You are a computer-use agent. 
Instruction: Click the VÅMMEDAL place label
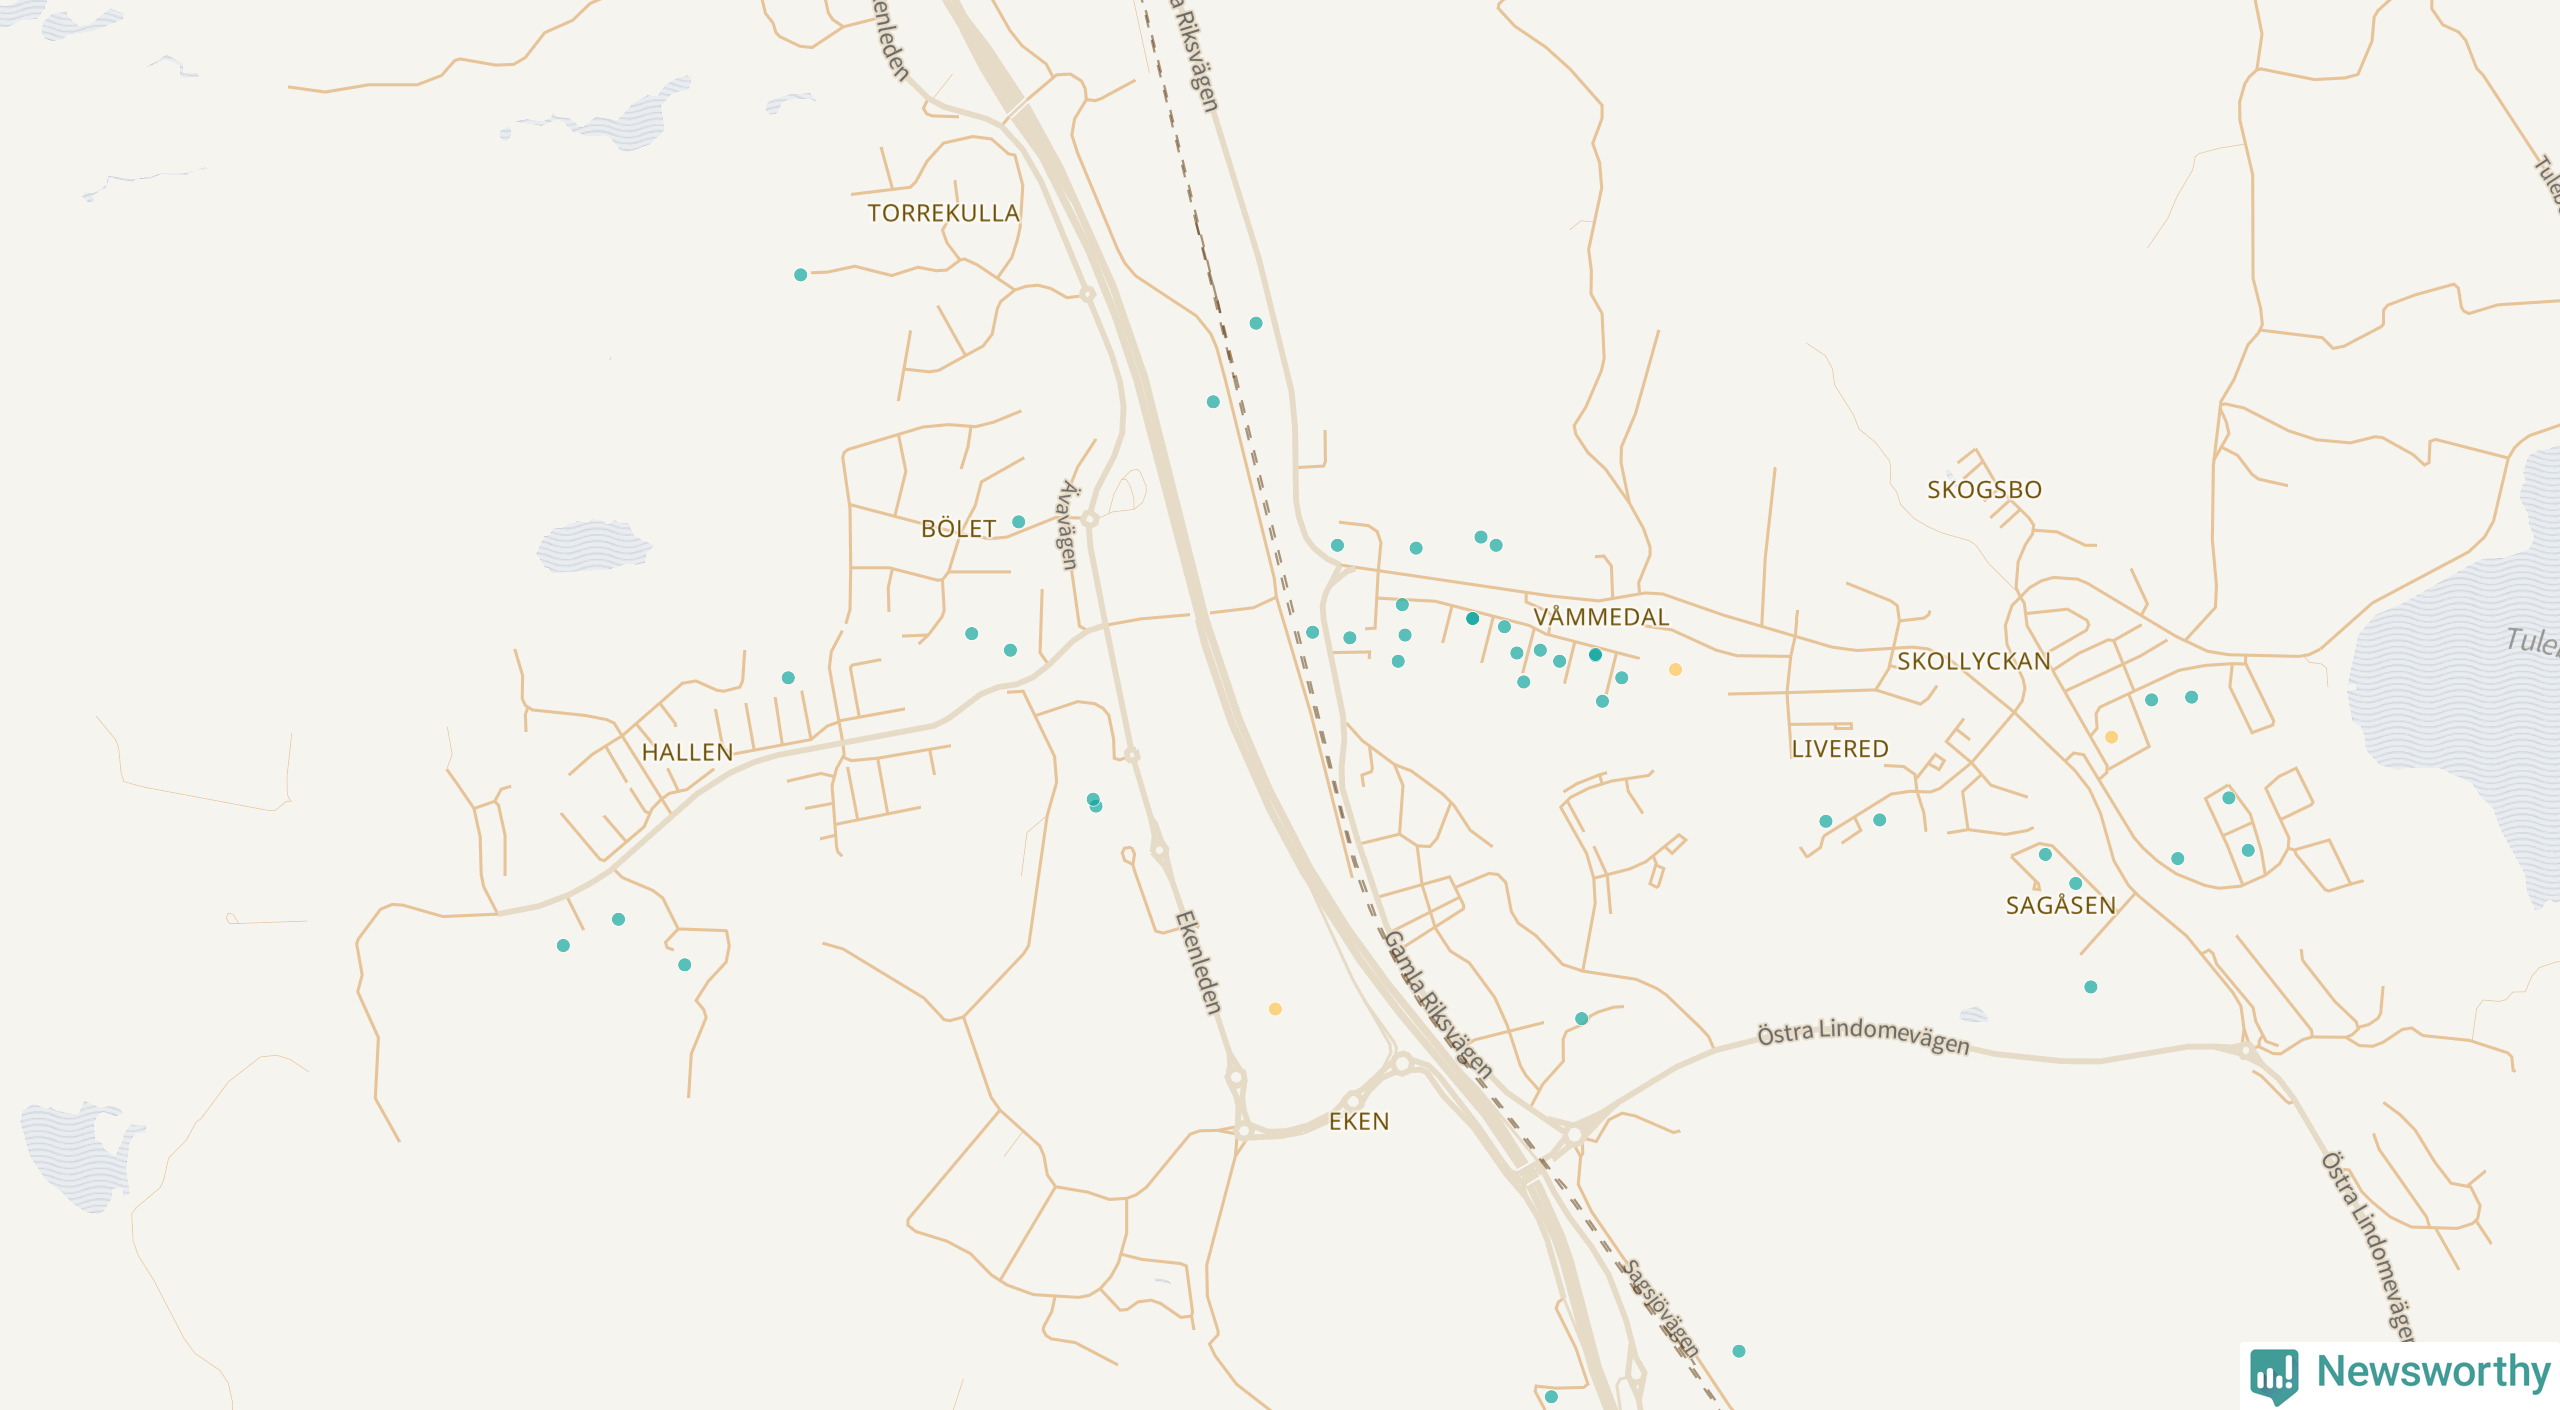[1601, 617]
